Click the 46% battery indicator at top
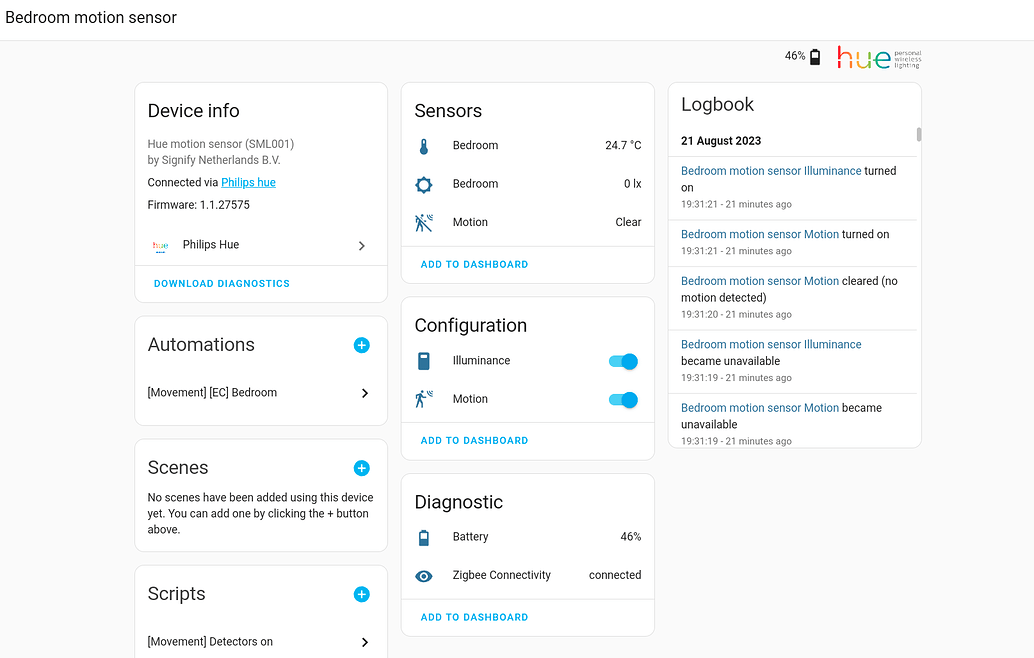The height and width of the screenshot is (658, 1034). [x=800, y=56]
